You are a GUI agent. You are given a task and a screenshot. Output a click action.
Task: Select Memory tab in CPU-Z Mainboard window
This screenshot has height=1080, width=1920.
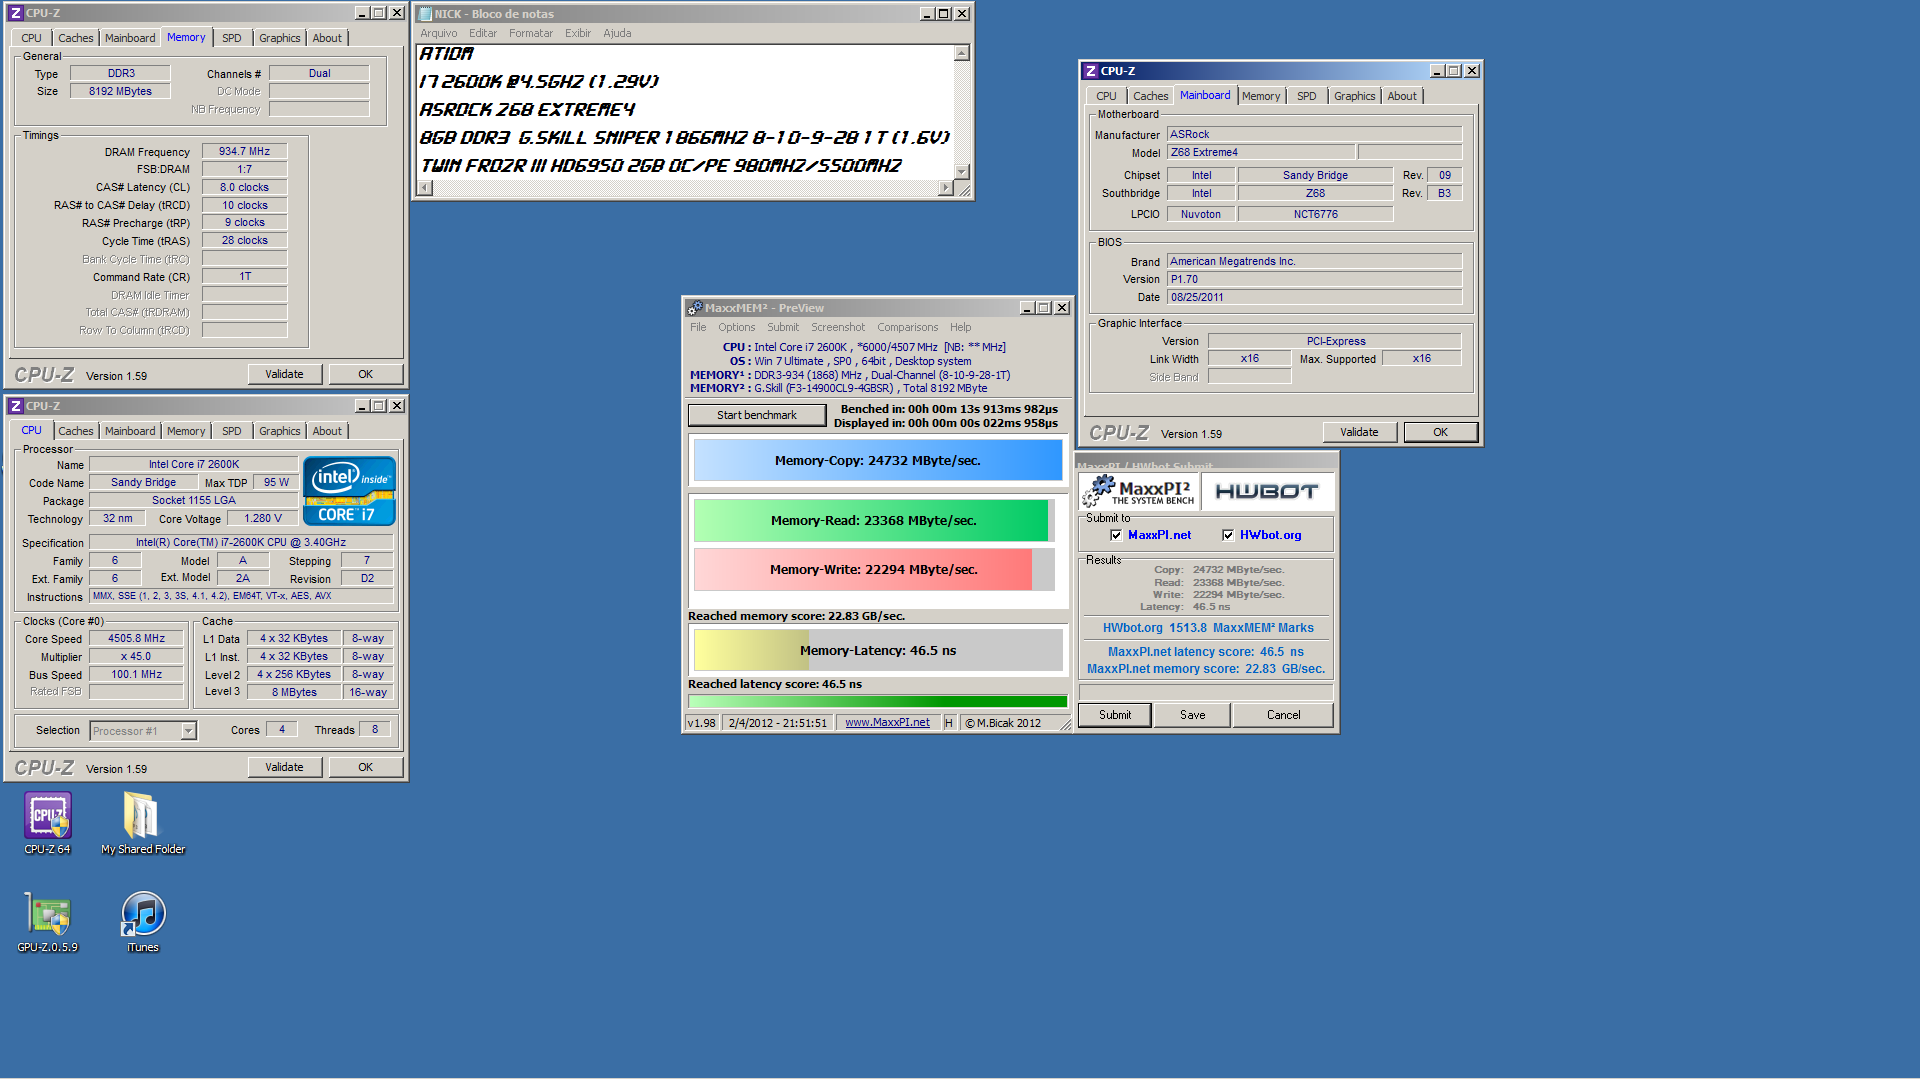click(x=1260, y=96)
